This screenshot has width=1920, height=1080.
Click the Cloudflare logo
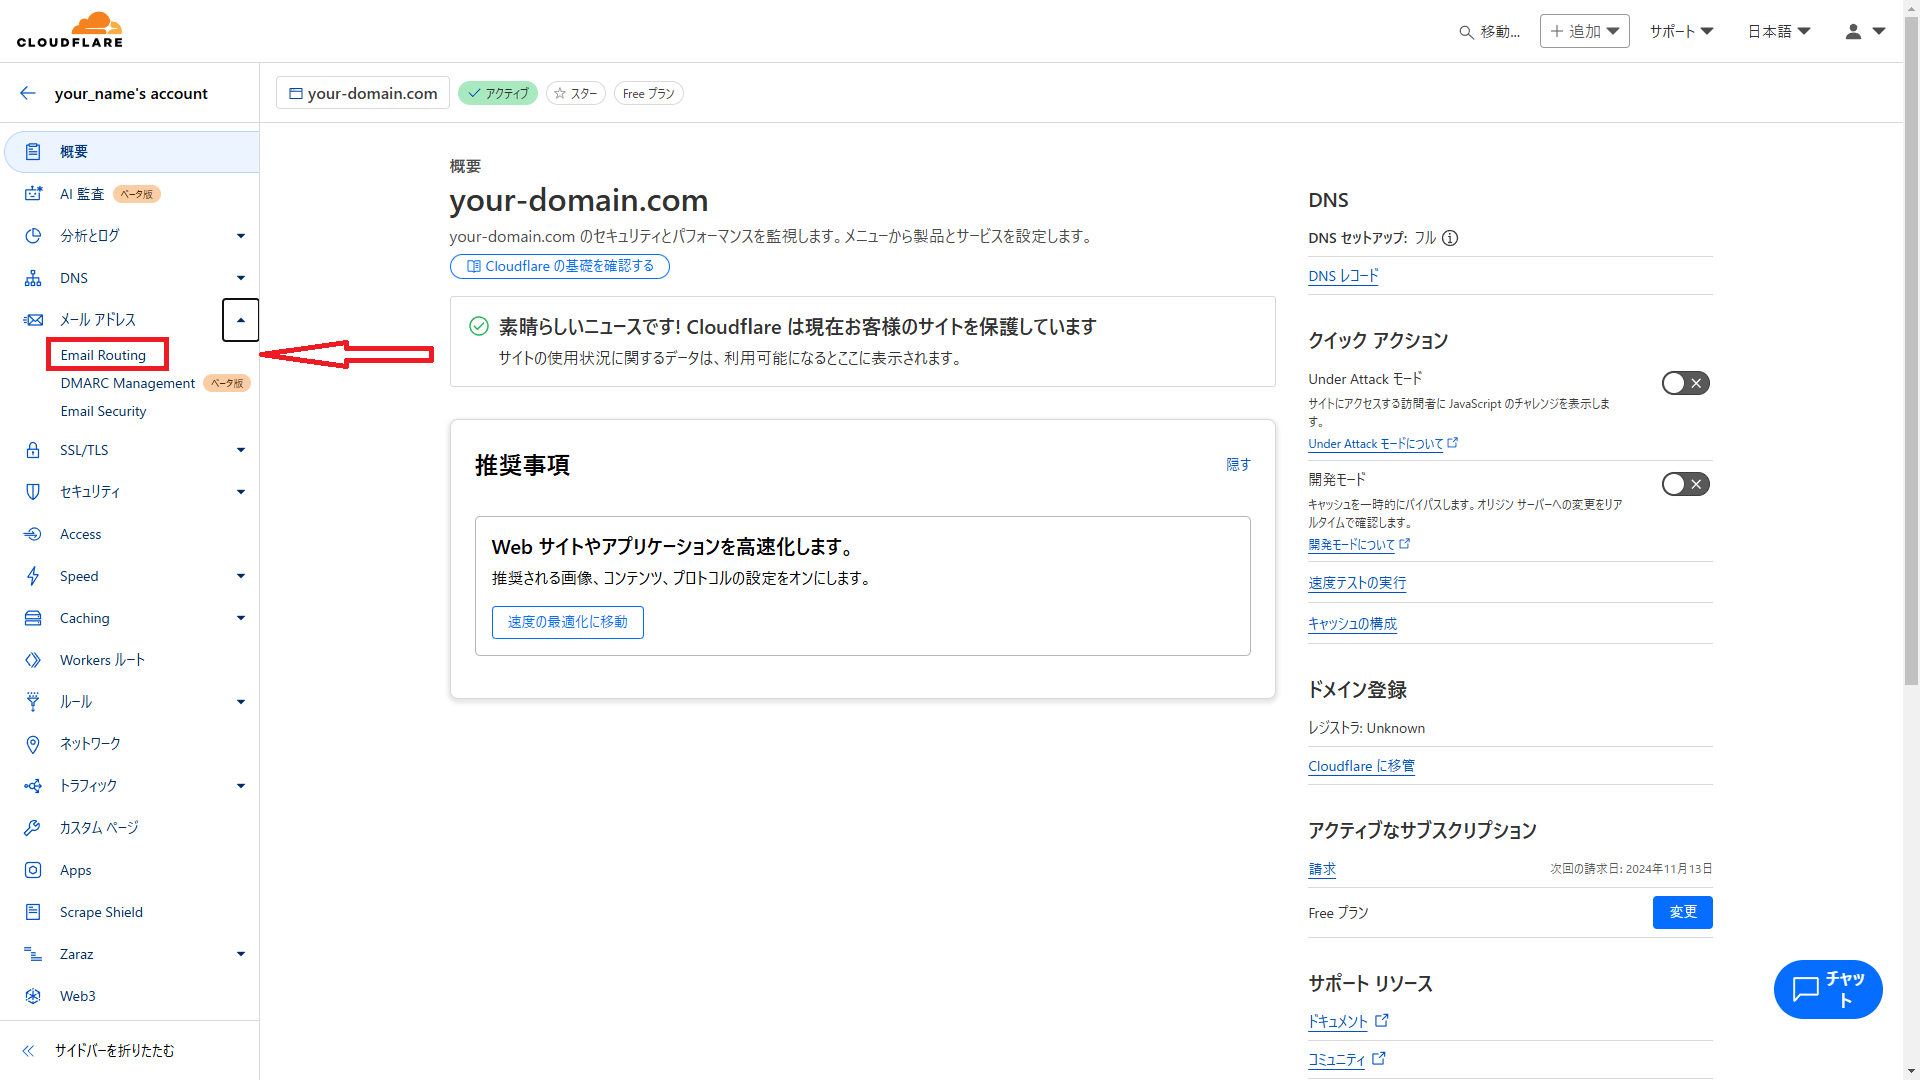pos(70,29)
